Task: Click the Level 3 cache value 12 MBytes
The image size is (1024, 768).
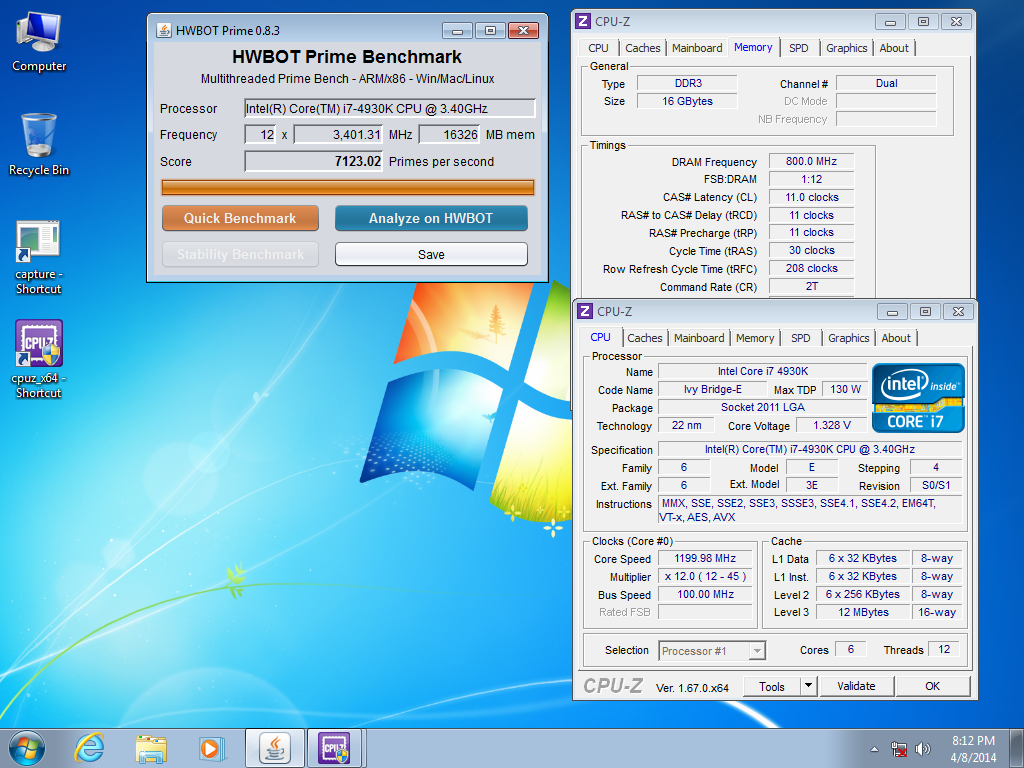Action: [863, 613]
